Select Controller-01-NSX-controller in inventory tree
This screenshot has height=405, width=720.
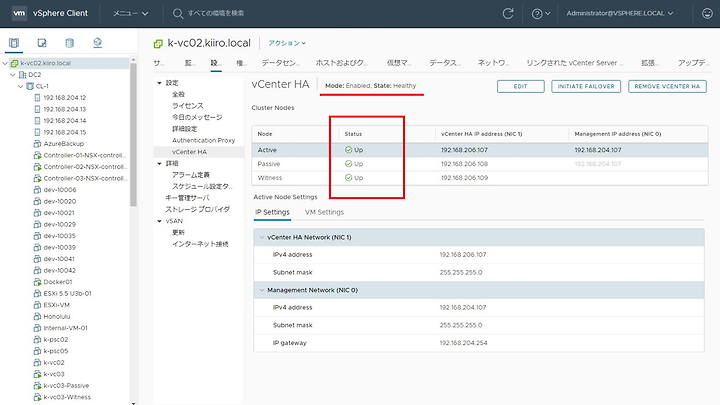point(84,155)
